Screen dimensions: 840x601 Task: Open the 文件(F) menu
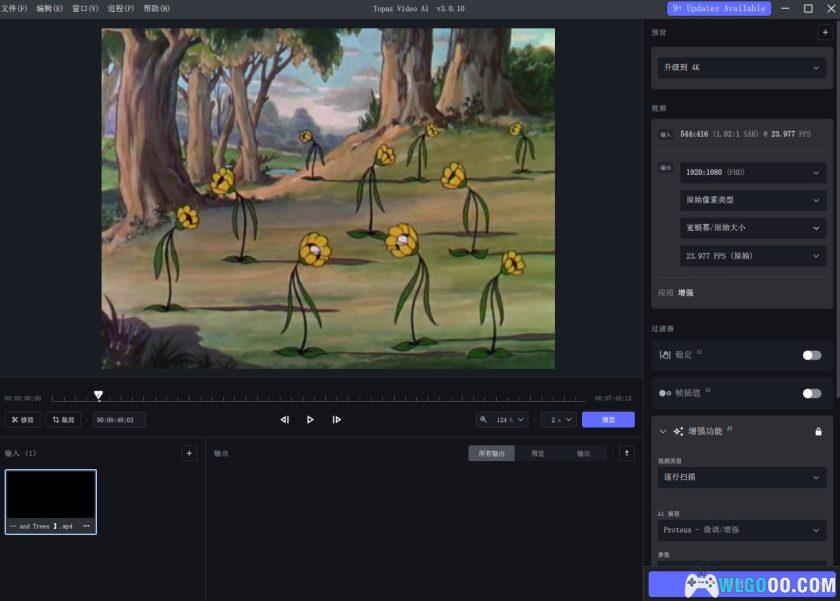[14, 8]
